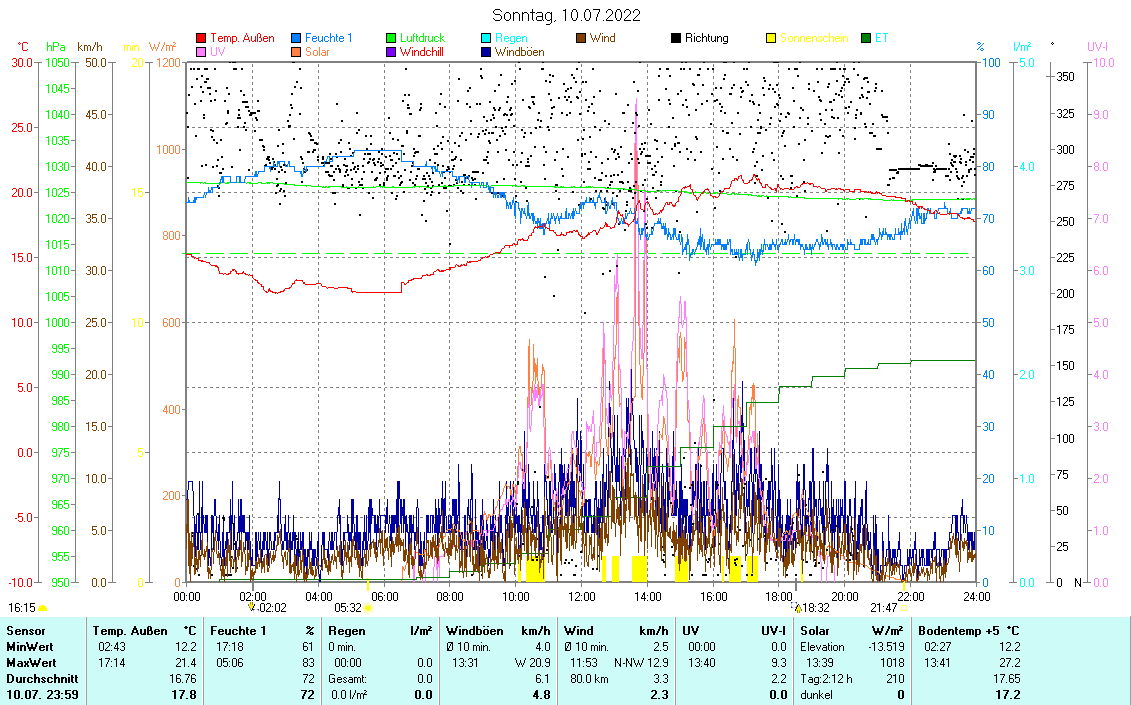Click the brown Wind legend square
Viewport: 1131px width, 705px height.
pyautogui.click(x=581, y=39)
